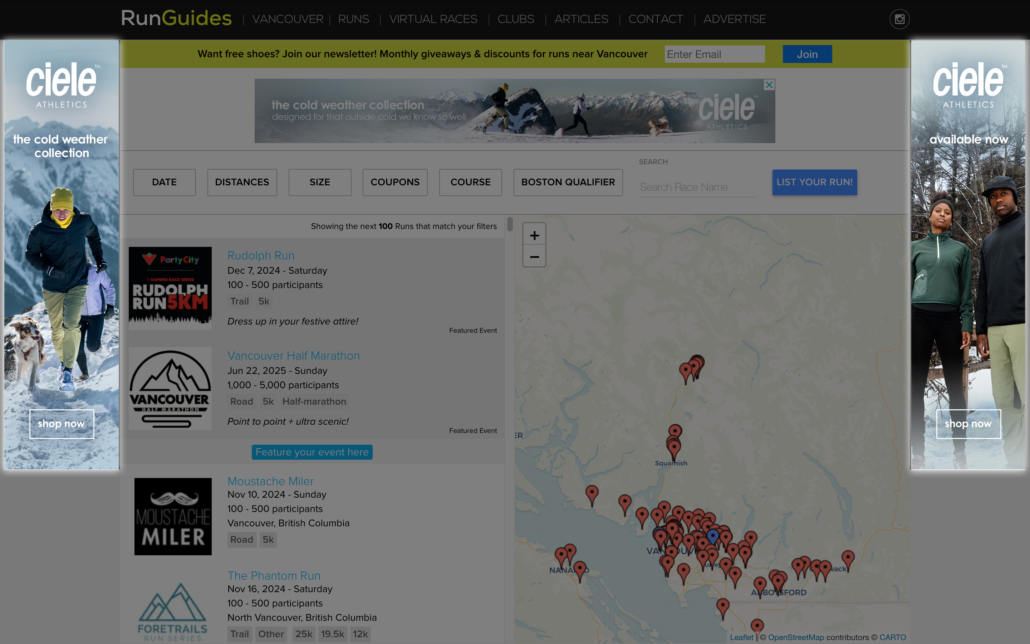The height and width of the screenshot is (644, 1030).
Task: Expand the SIZE filter
Action: (320, 182)
